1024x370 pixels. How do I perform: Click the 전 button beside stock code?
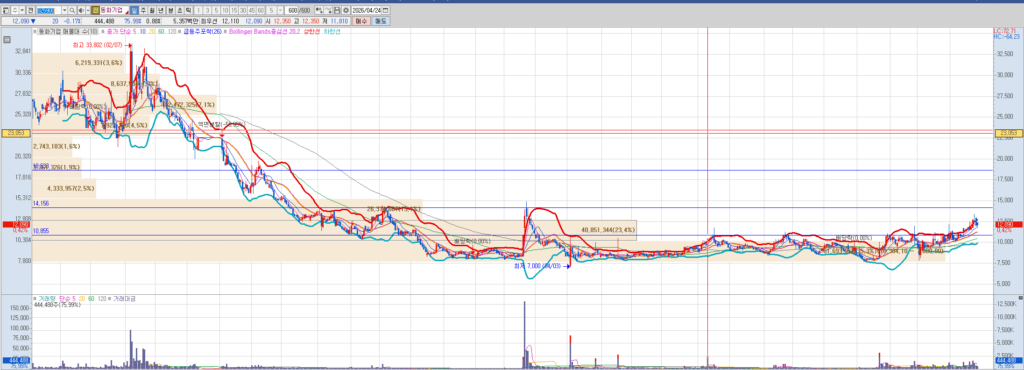(30, 10)
